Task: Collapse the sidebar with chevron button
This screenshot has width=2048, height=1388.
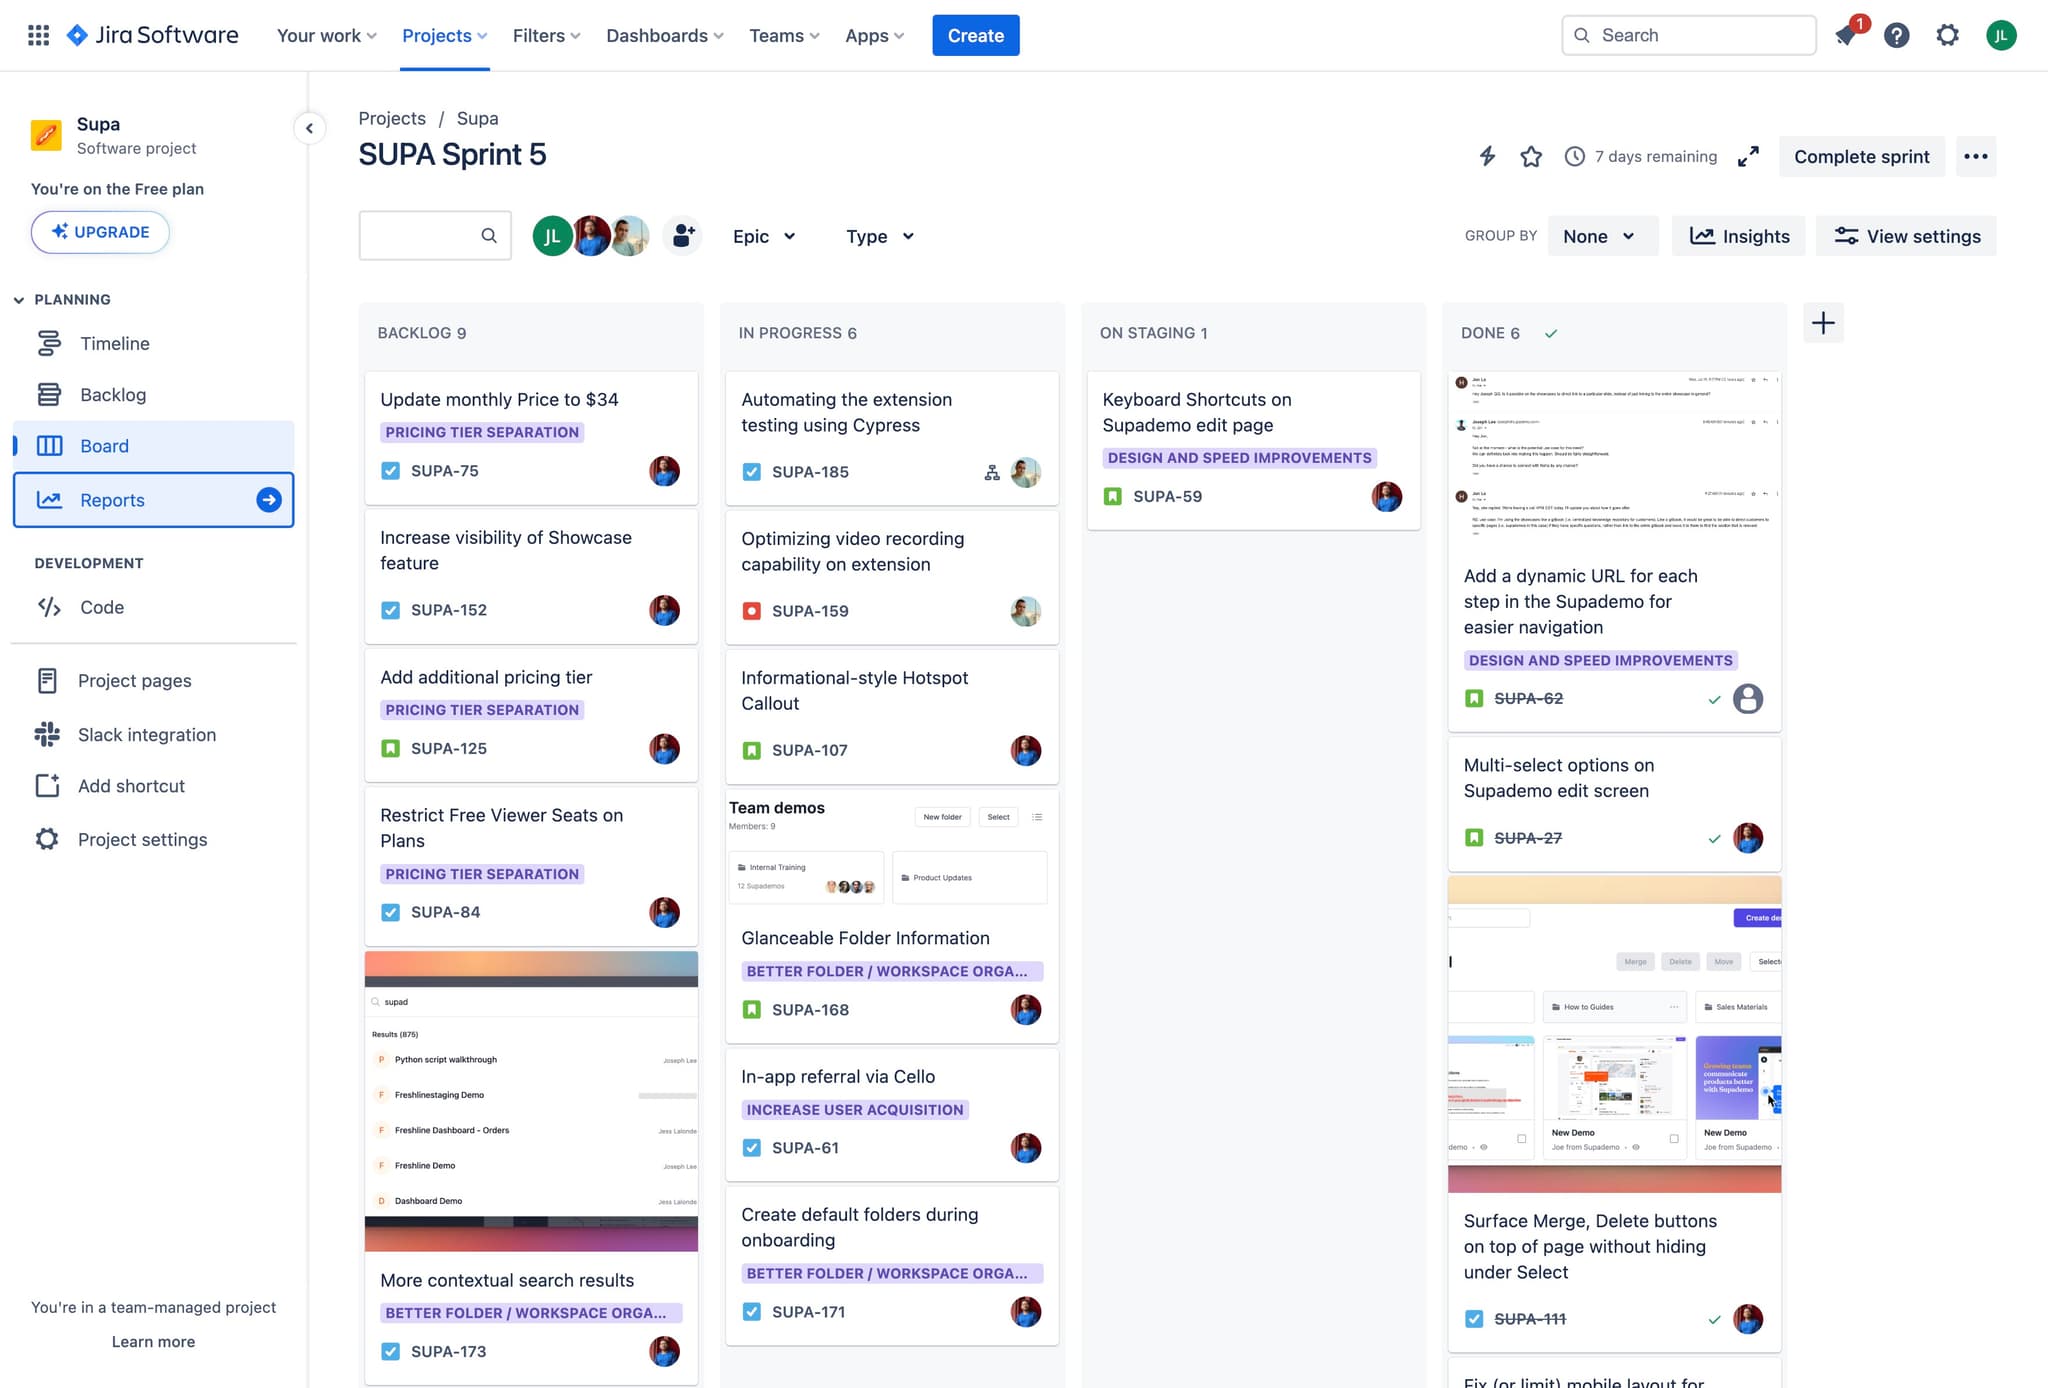Action: 309,128
